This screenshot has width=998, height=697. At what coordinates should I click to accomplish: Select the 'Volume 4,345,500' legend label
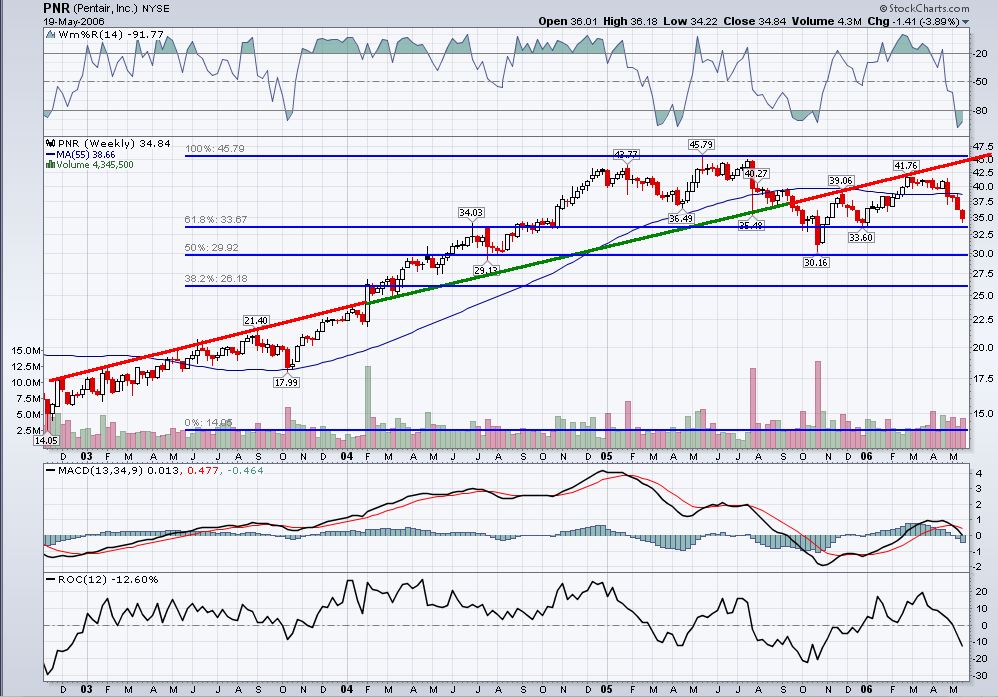[95, 165]
